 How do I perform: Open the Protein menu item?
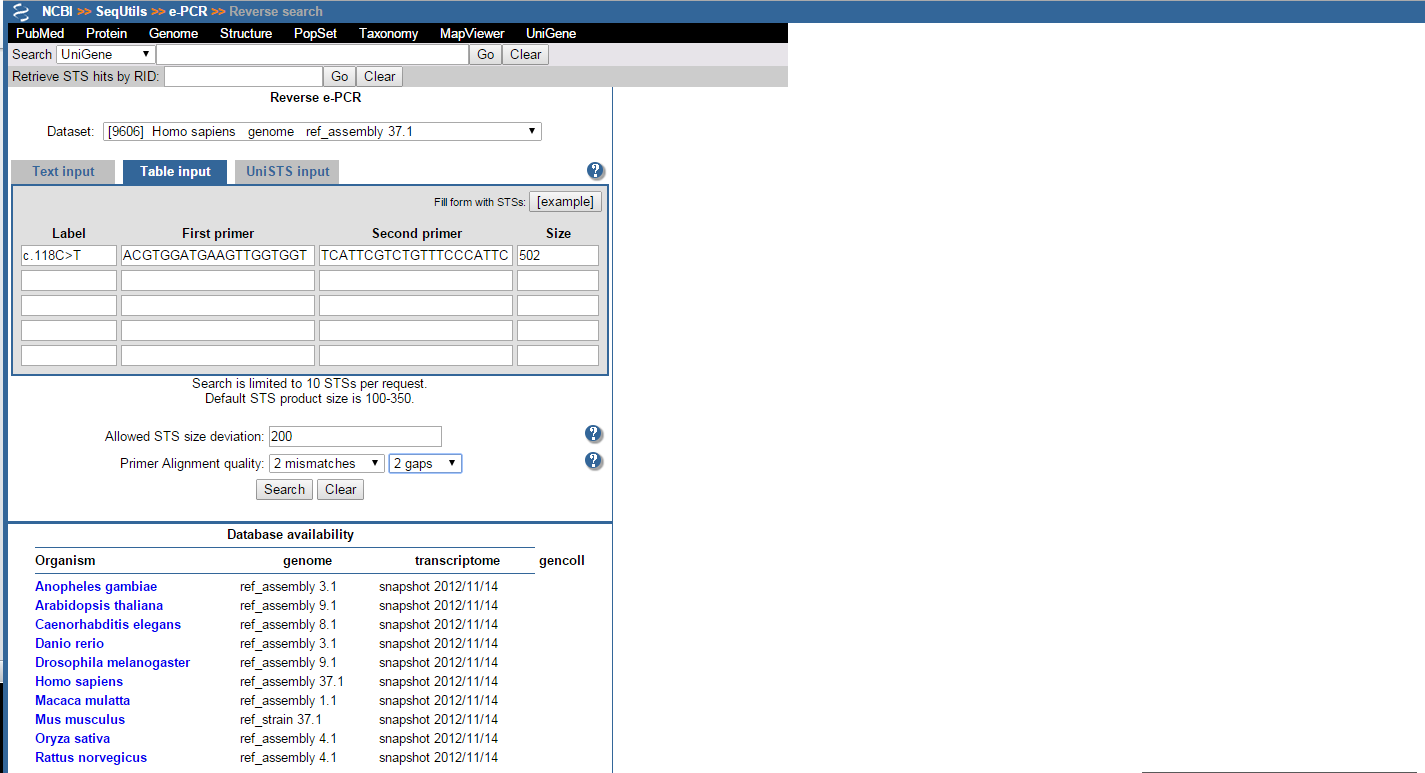tap(107, 33)
